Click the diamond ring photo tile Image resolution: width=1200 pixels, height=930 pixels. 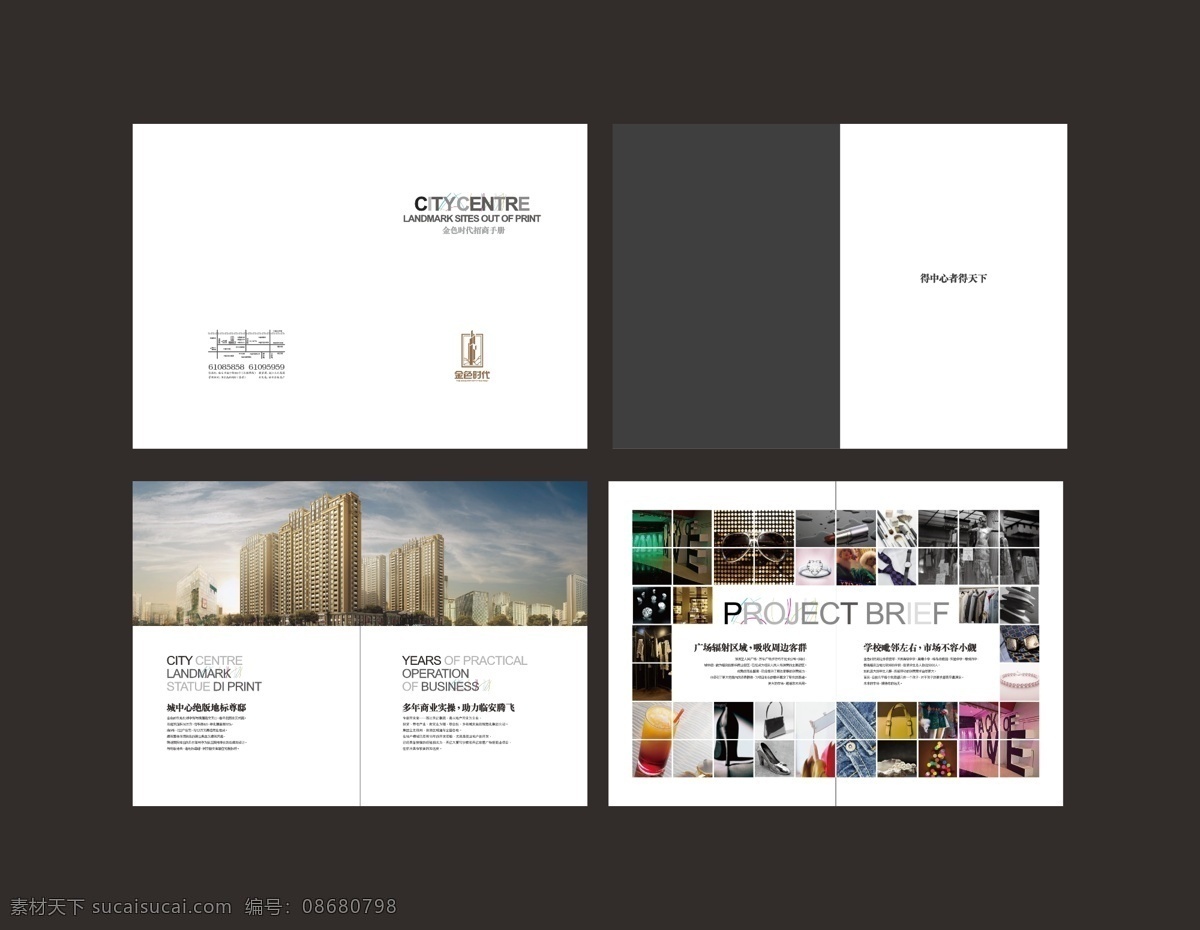click(x=815, y=566)
